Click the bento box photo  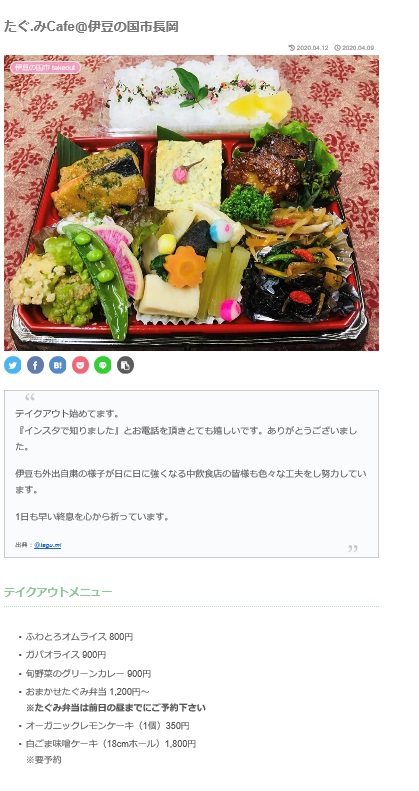191,203
